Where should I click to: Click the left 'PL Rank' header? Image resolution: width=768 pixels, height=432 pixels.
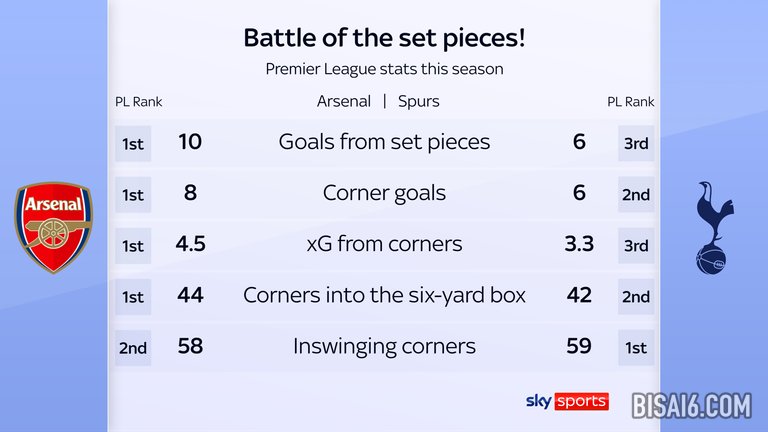139,101
